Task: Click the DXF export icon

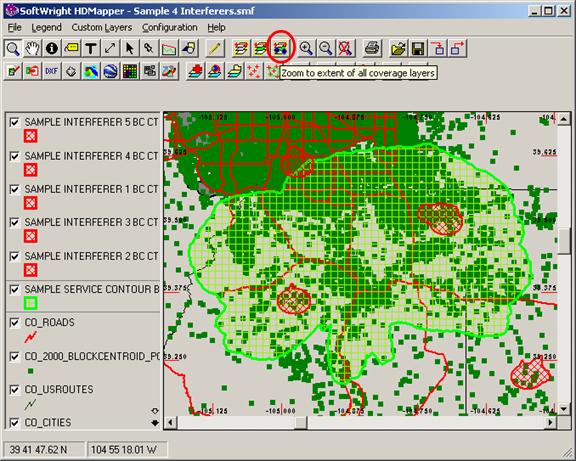Action: [x=51, y=71]
